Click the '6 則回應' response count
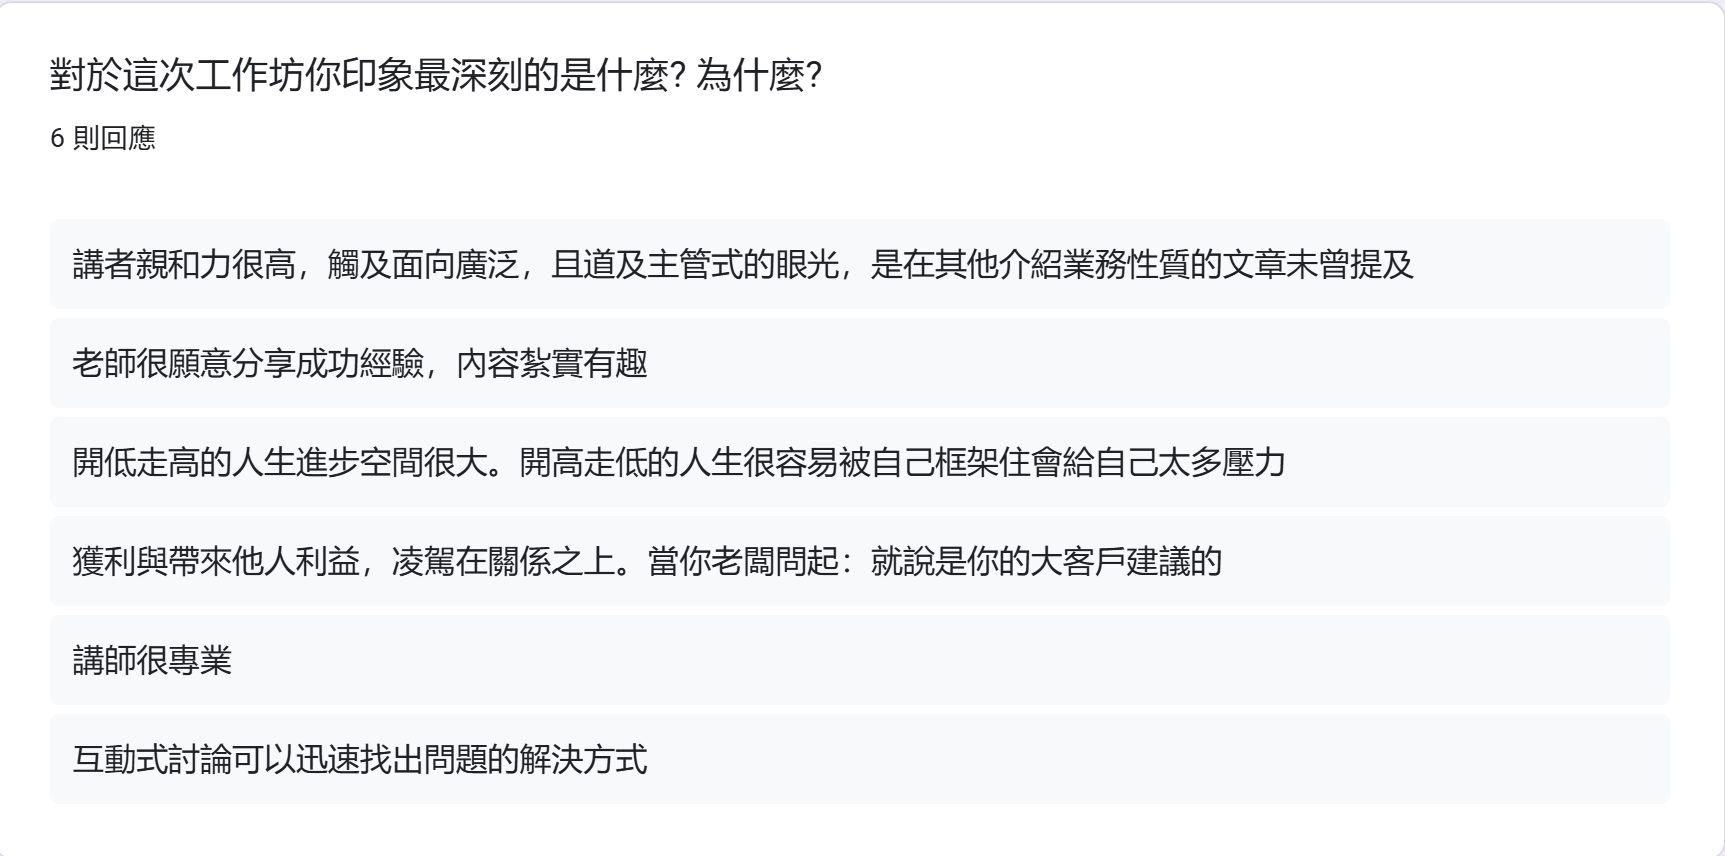The image size is (1725, 856). (x=103, y=138)
